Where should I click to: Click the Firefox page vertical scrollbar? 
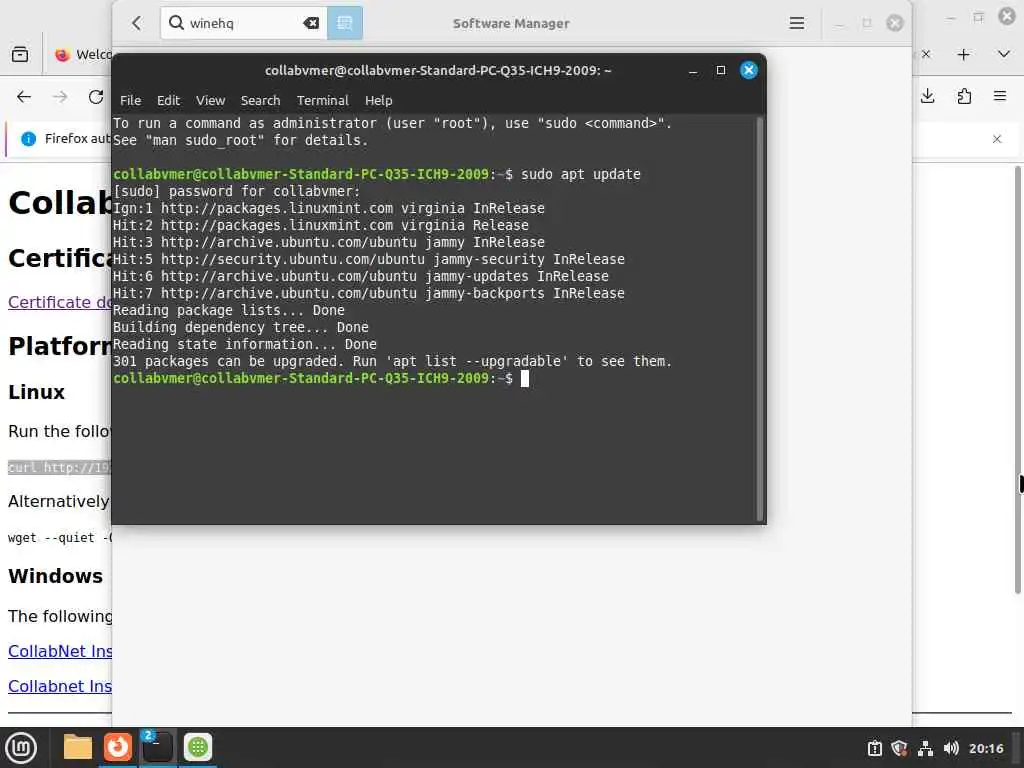click(1018, 379)
